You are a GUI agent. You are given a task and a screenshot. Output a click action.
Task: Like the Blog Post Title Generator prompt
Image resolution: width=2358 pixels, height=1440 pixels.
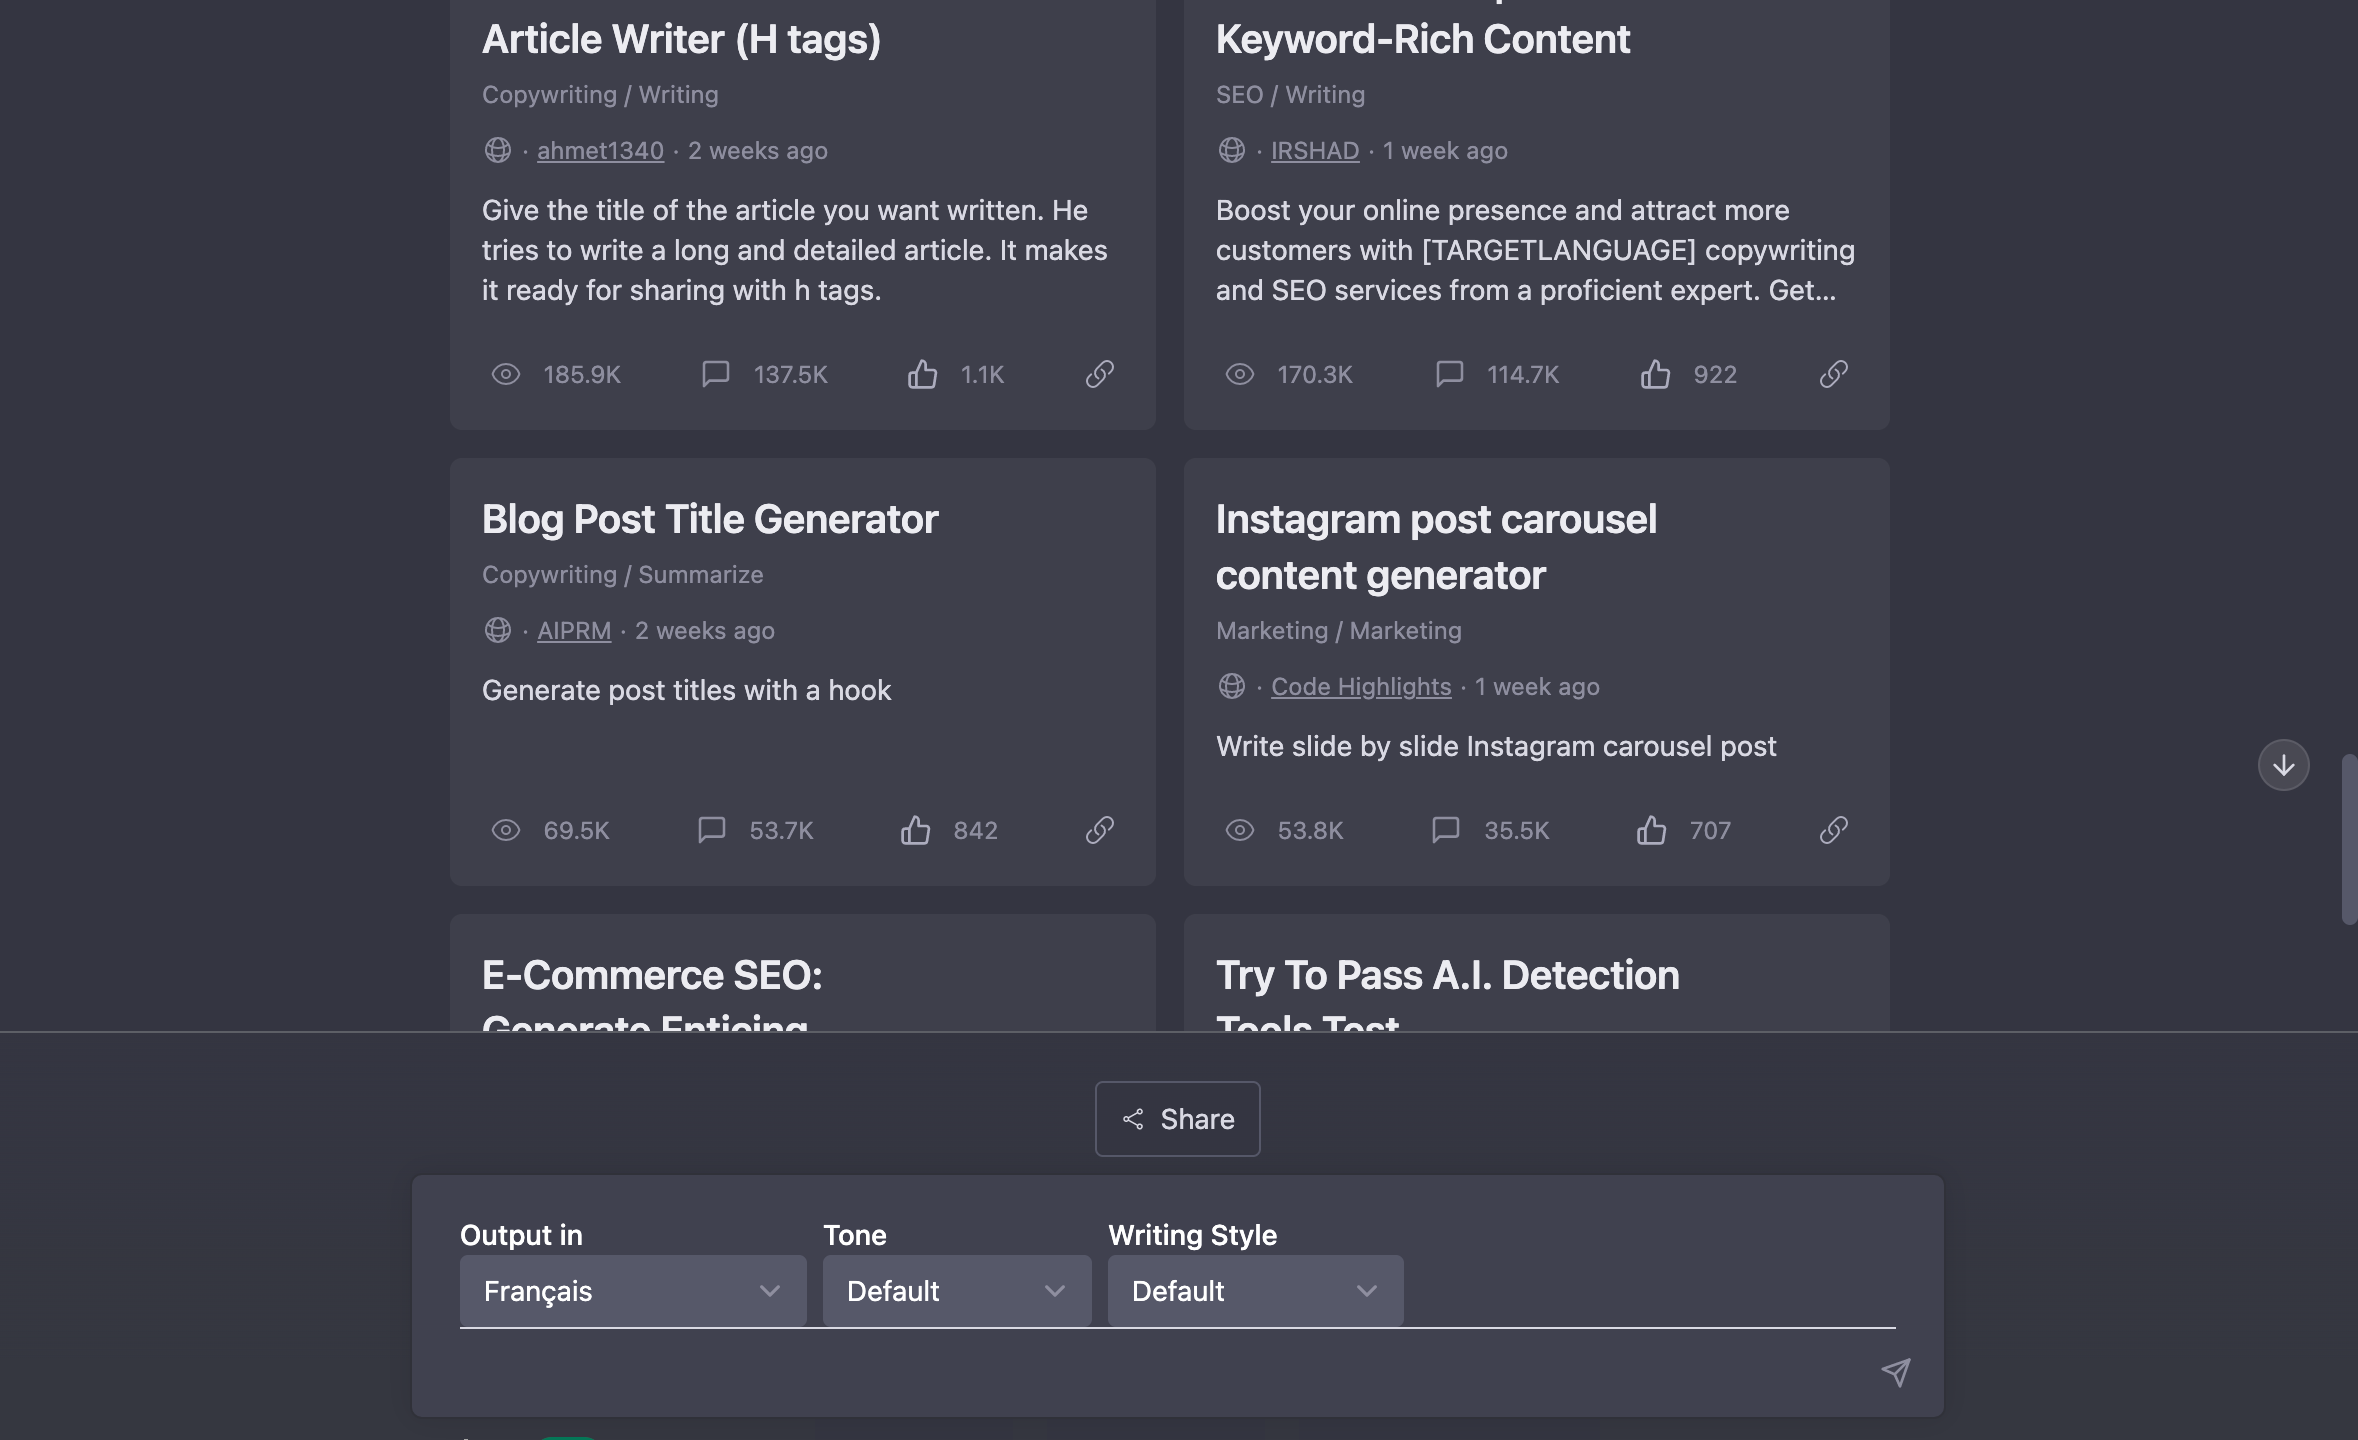click(915, 830)
